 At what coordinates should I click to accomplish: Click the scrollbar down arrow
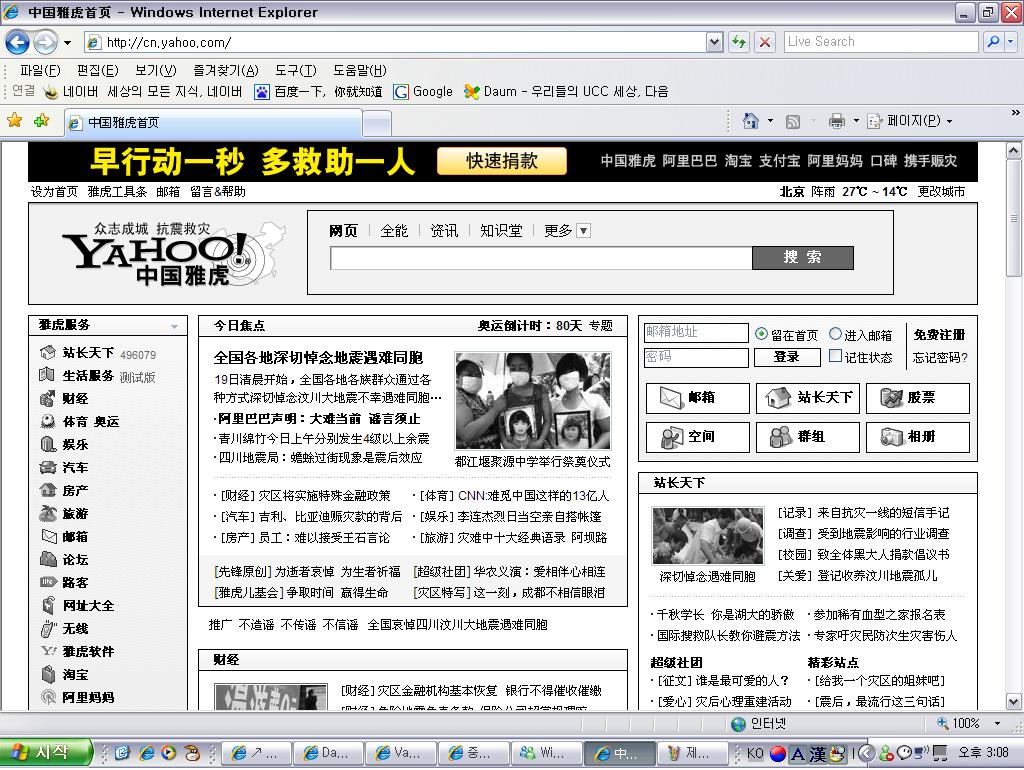point(1013,702)
